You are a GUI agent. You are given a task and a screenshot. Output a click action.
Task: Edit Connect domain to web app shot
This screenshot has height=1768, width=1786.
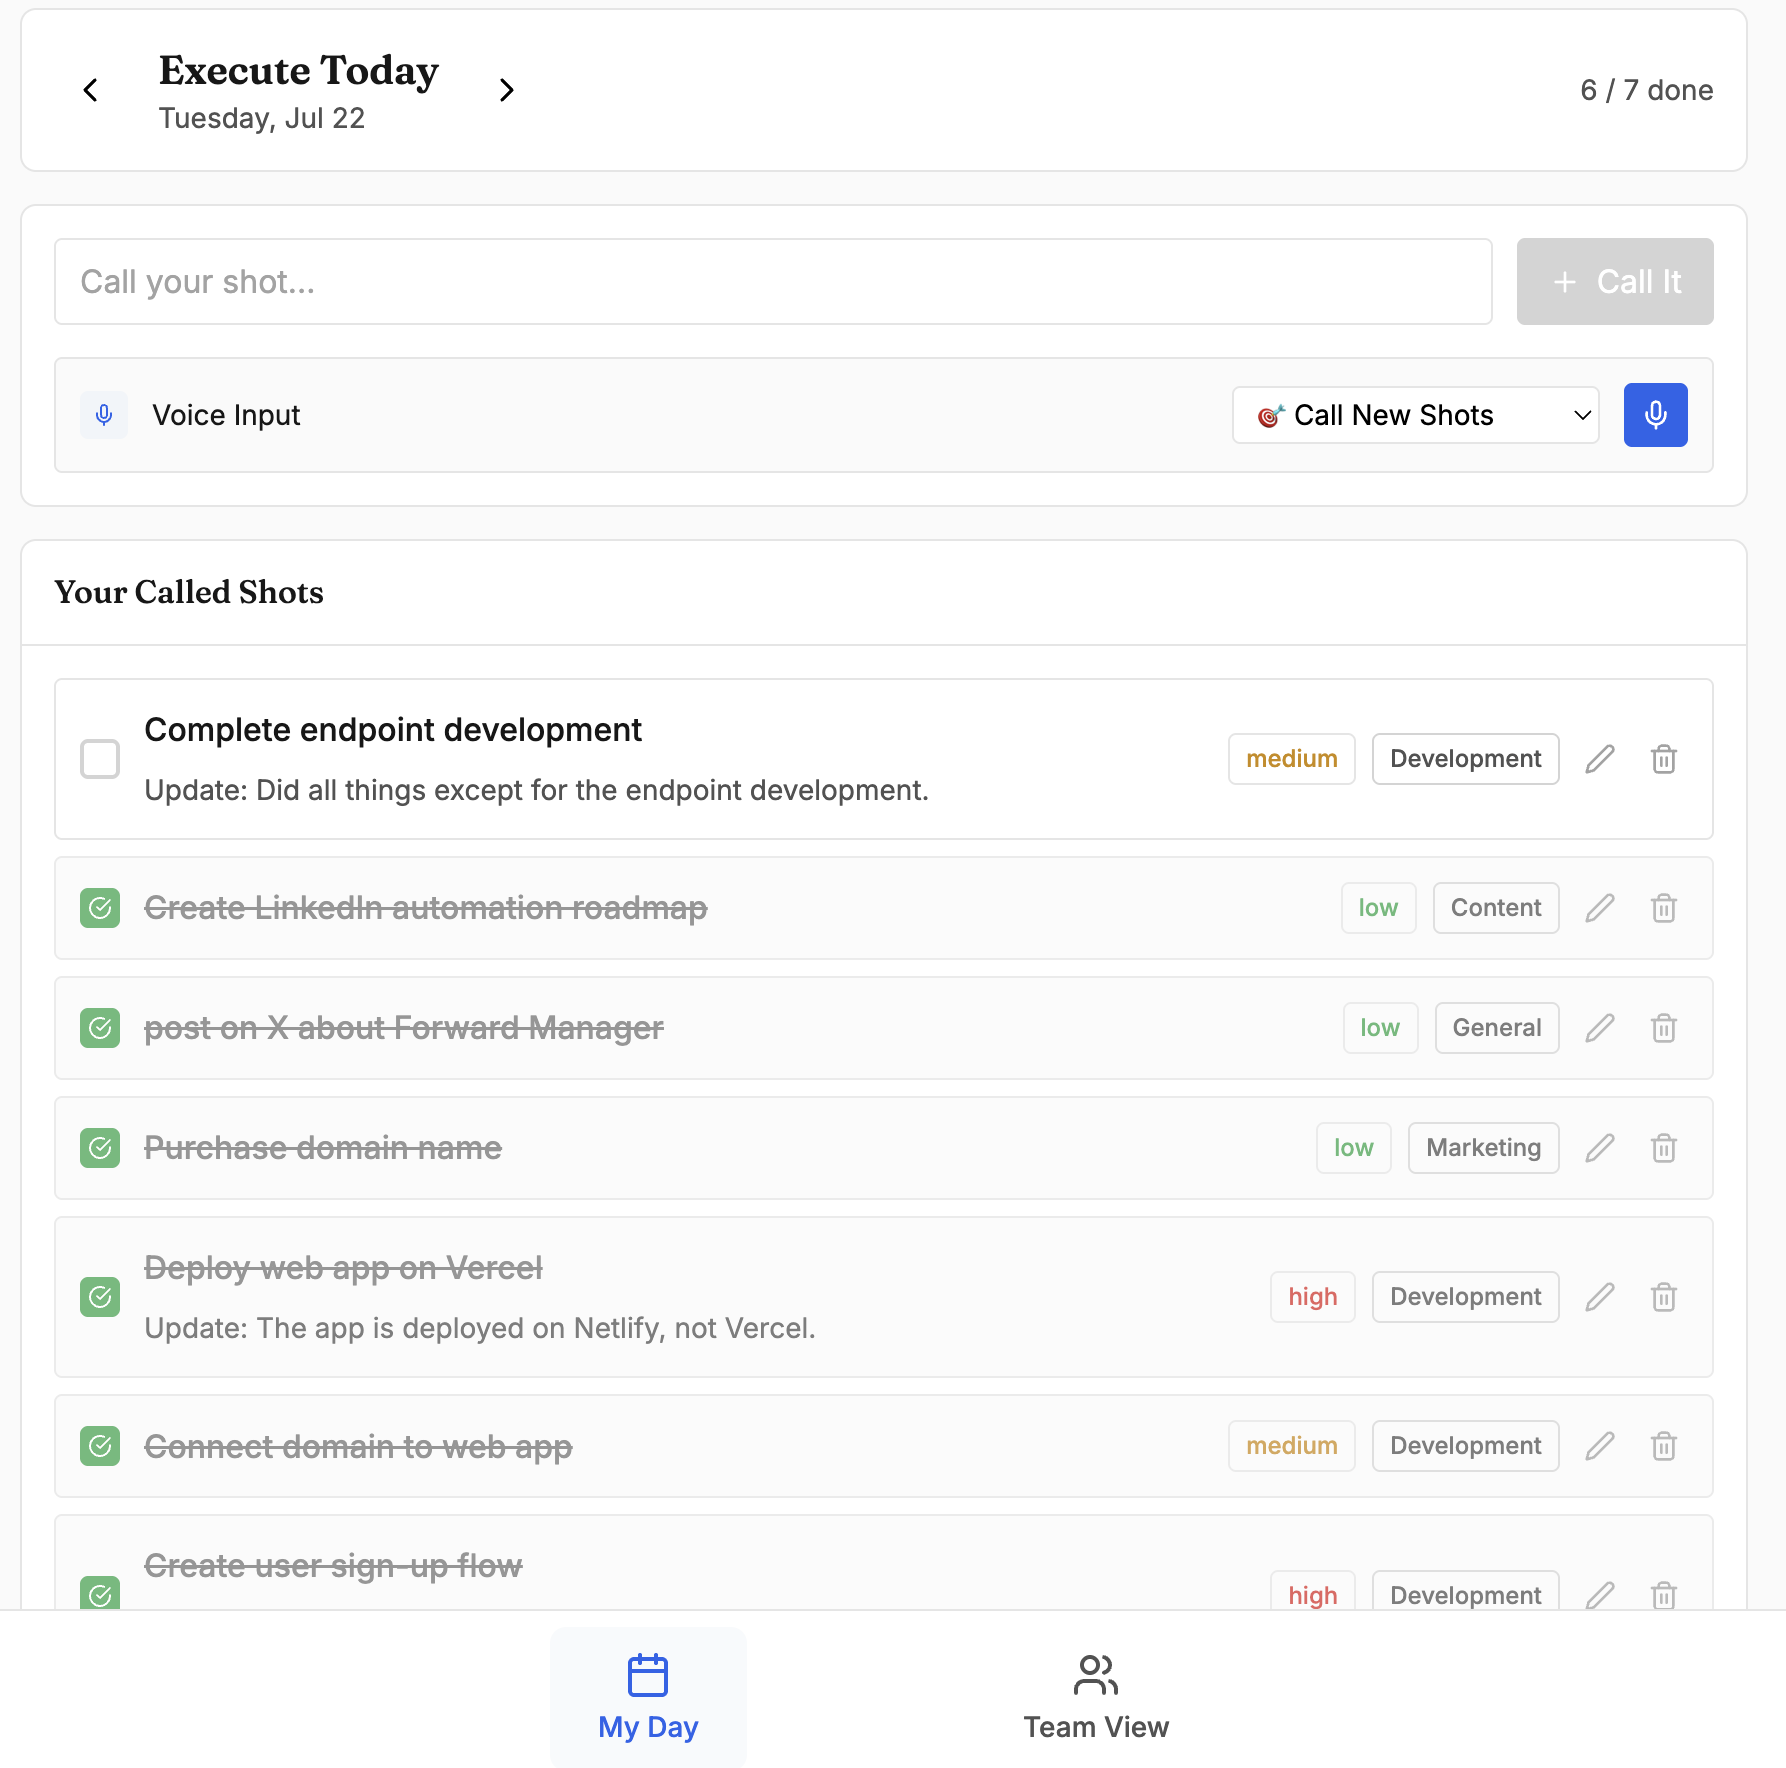(x=1600, y=1446)
